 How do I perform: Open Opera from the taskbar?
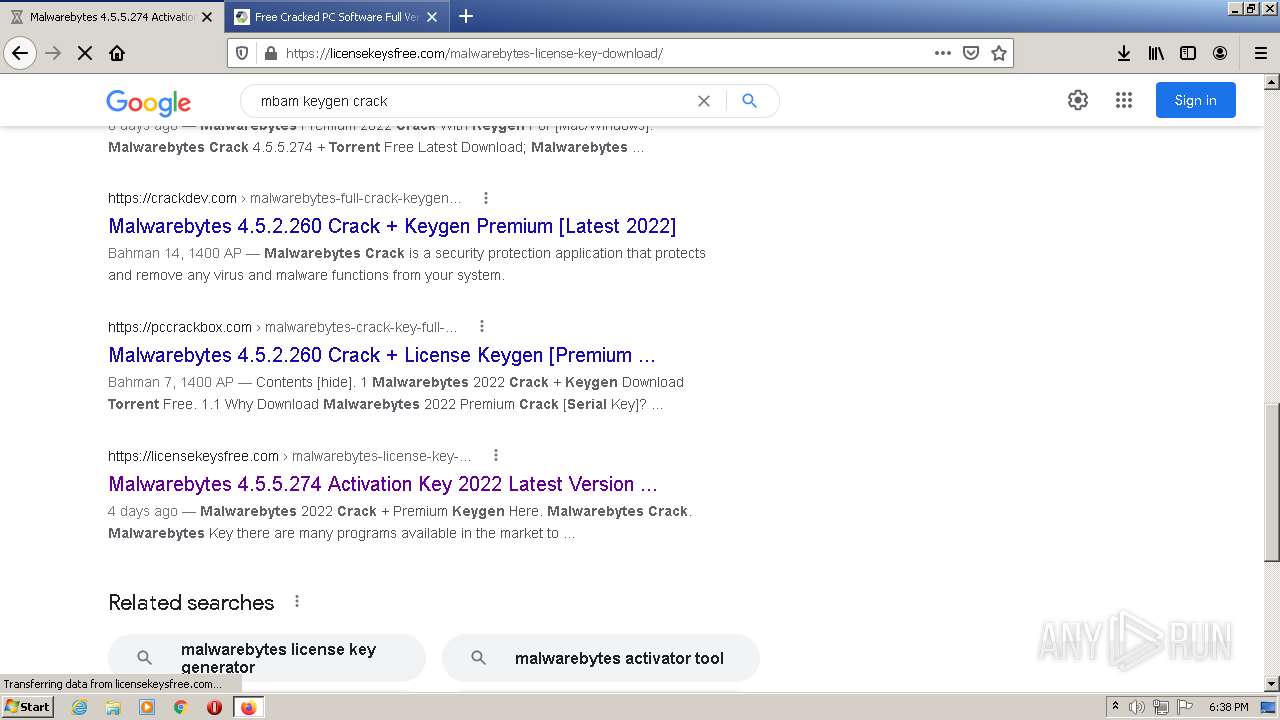click(x=214, y=707)
